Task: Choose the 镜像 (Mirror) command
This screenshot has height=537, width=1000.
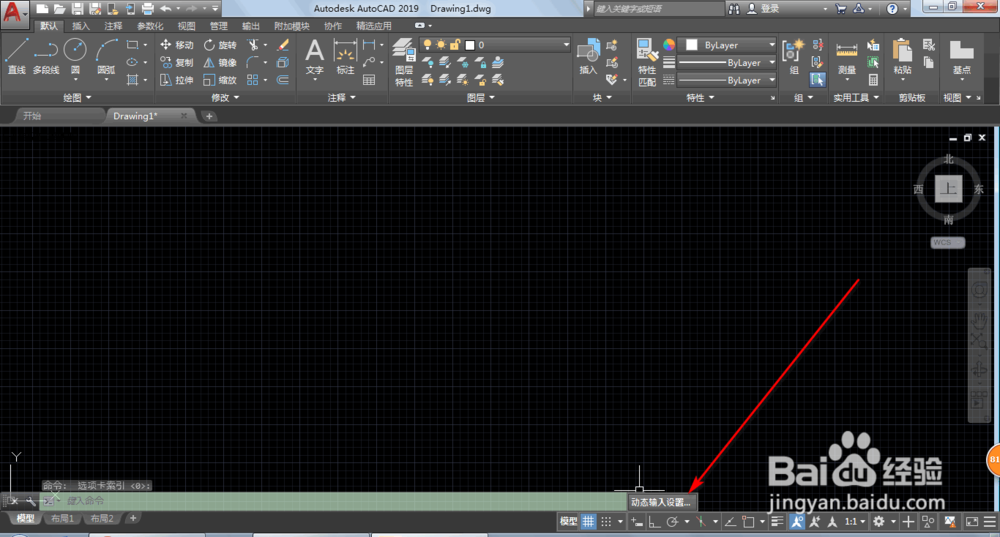Action: point(220,63)
